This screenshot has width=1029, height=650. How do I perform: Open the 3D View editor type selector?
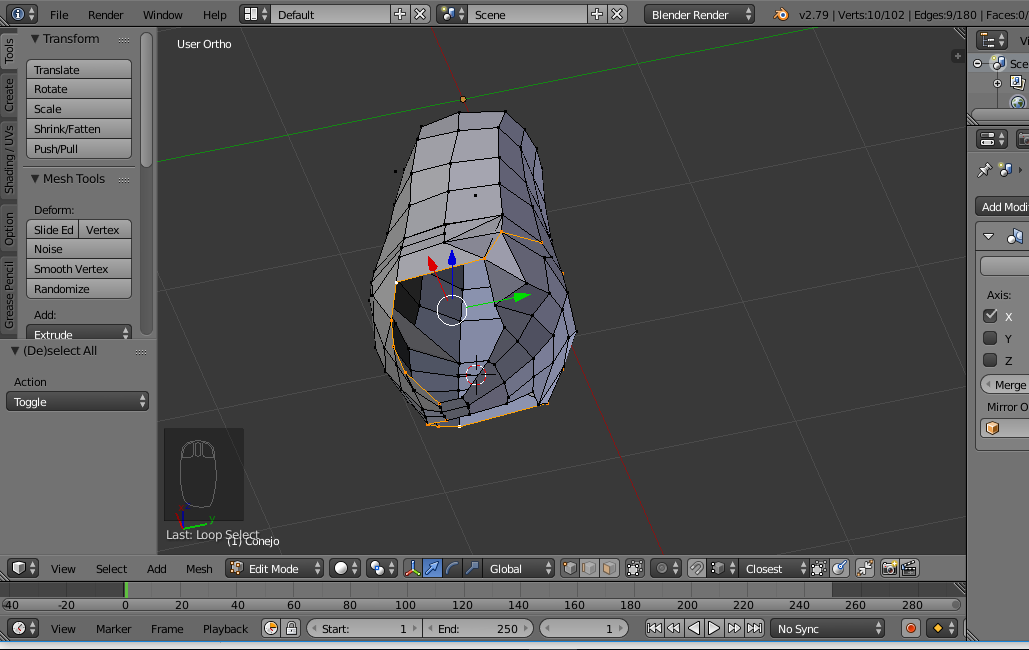click(24, 568)
